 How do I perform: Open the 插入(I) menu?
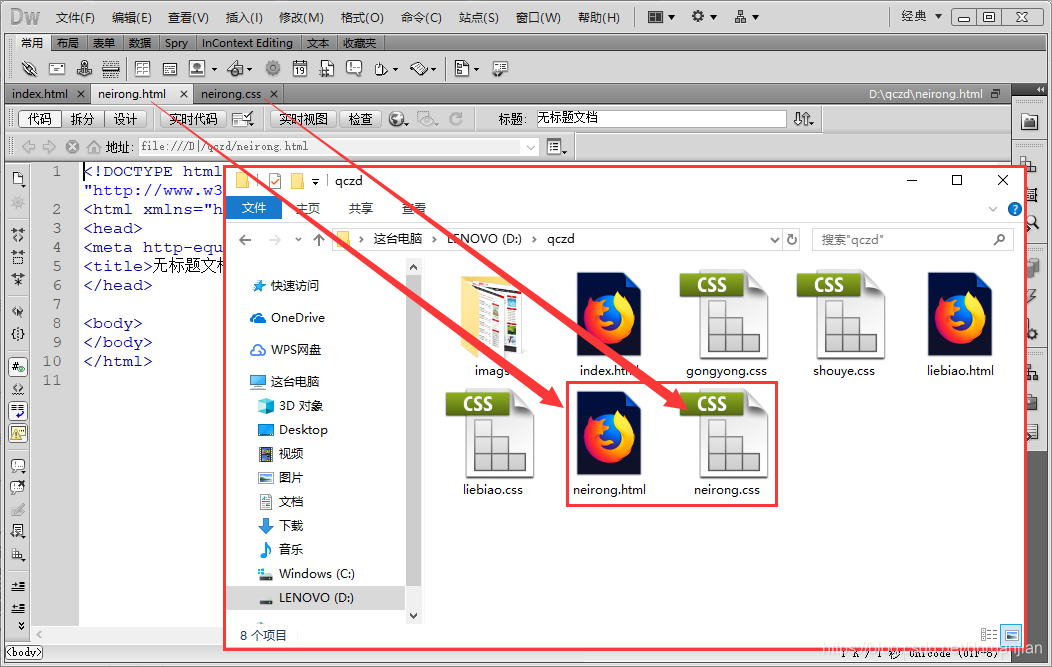pos(244,17)
